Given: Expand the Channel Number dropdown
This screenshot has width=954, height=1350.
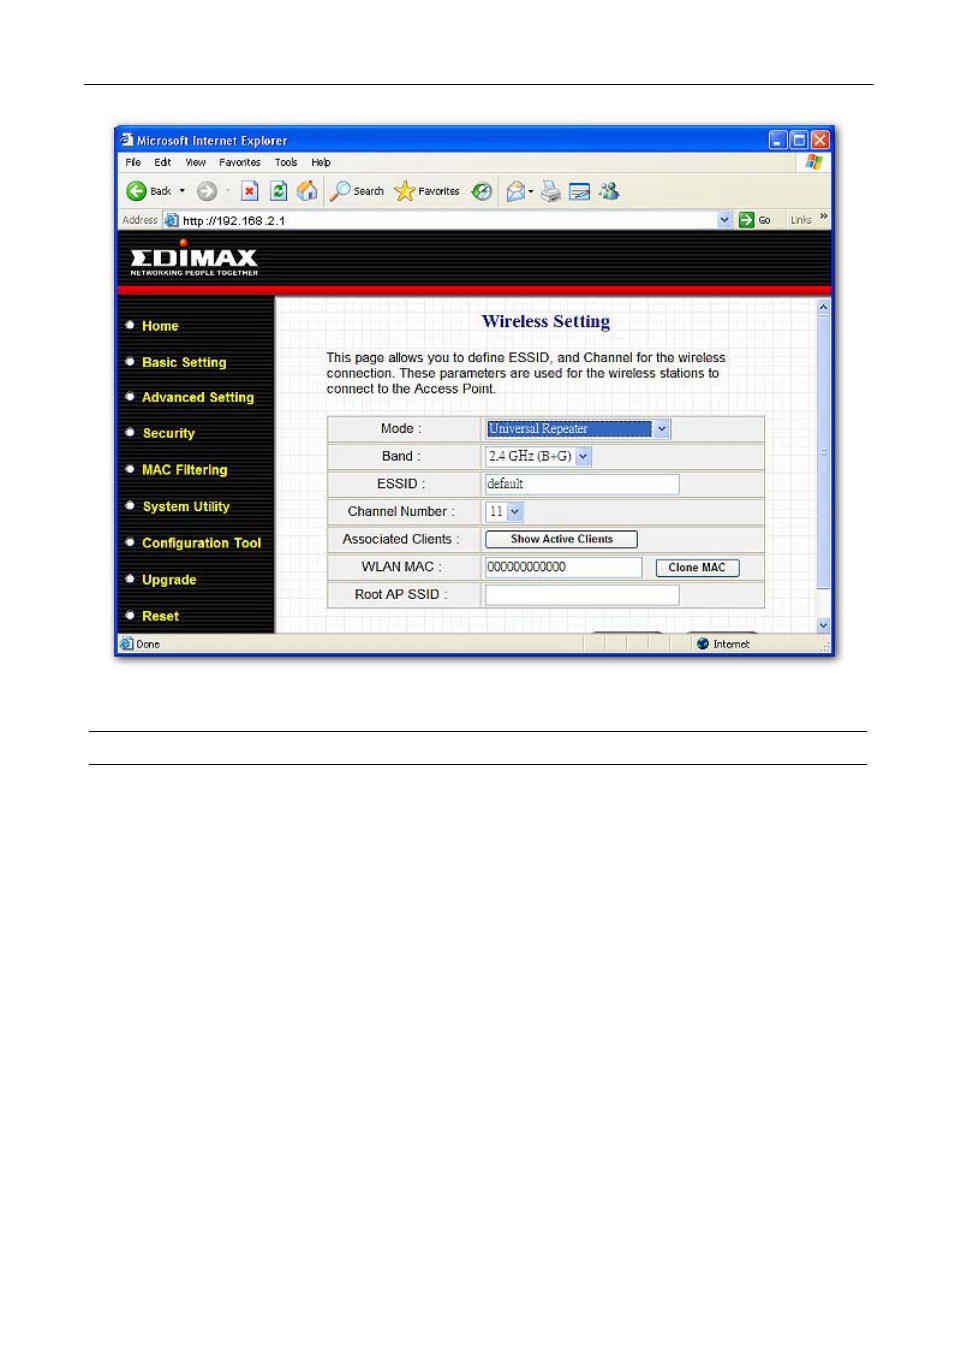Looking at the screenshot, I should [515, 512].
